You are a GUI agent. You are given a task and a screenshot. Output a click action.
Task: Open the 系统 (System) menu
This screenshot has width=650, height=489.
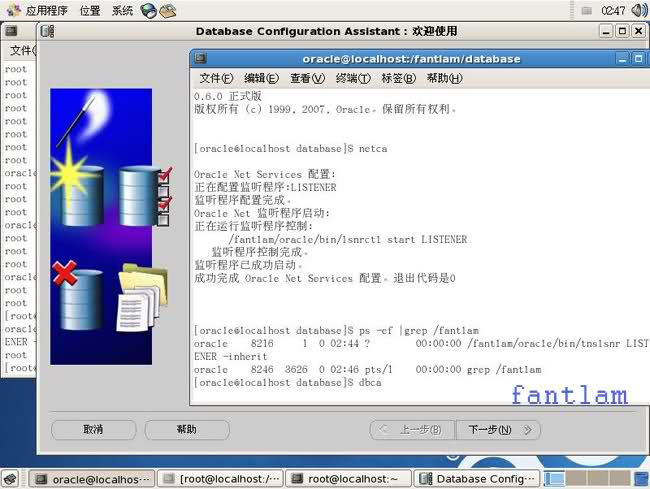point(122,10)
